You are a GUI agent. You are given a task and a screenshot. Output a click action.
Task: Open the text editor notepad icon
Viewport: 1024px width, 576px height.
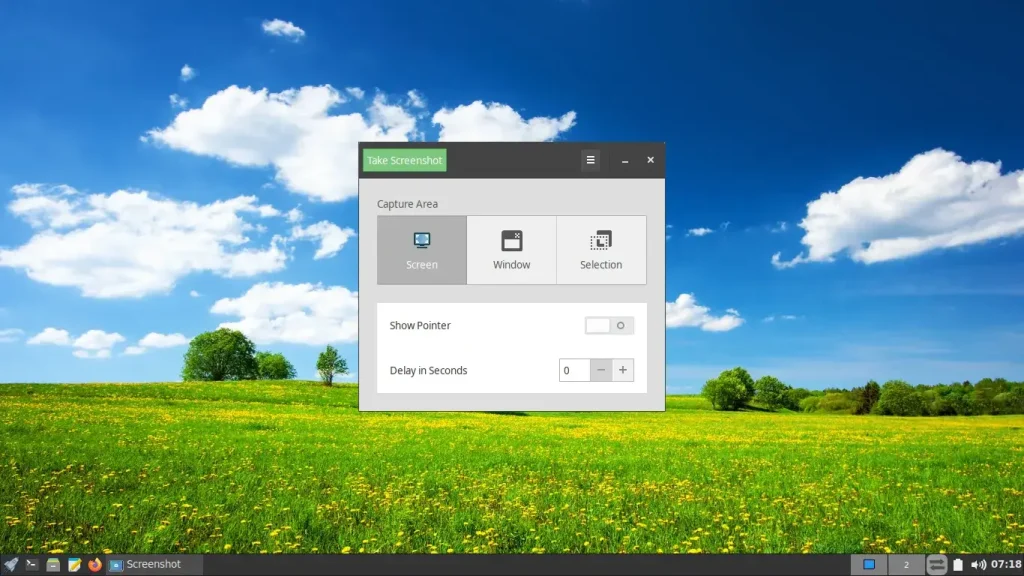[x=74, y=564]
